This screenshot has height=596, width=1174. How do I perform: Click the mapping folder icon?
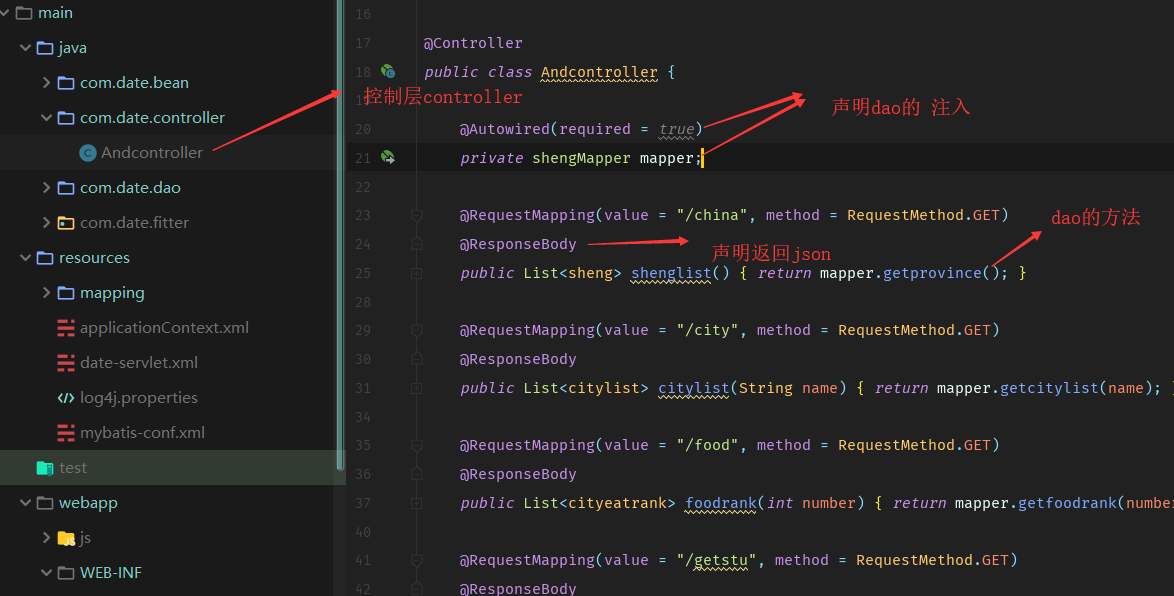66,293
